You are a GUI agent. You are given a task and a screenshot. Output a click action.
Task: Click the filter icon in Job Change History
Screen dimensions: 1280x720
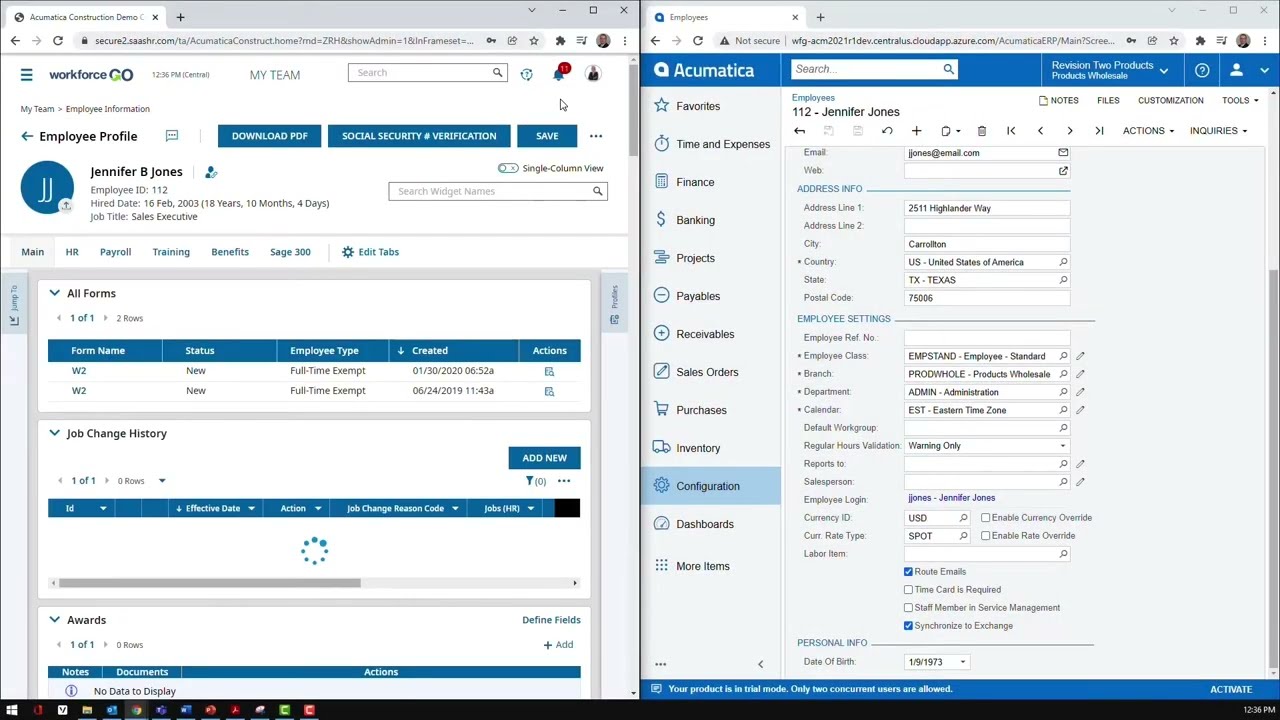pyautogui.click(x=530, y=481)
